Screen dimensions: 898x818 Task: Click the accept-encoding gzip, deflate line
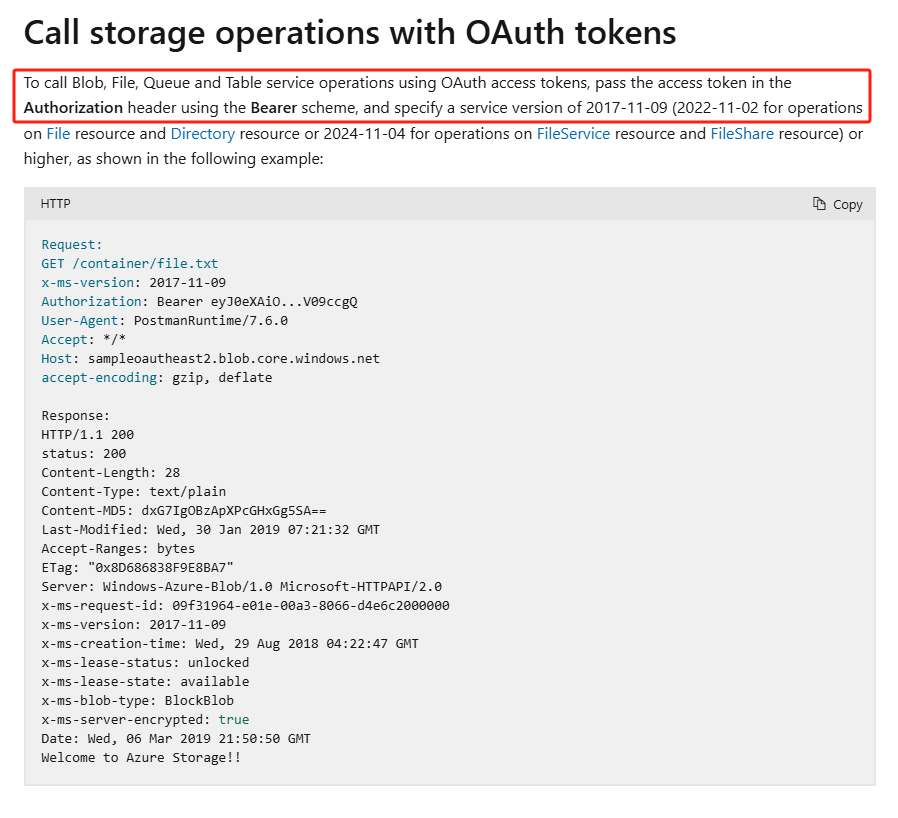click(x=156, y=378)
